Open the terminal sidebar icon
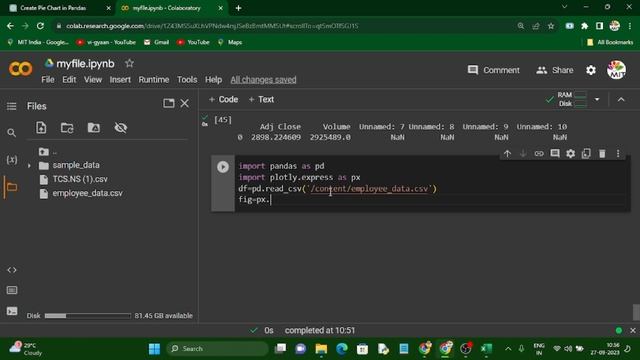 click(x=12, y=311)
